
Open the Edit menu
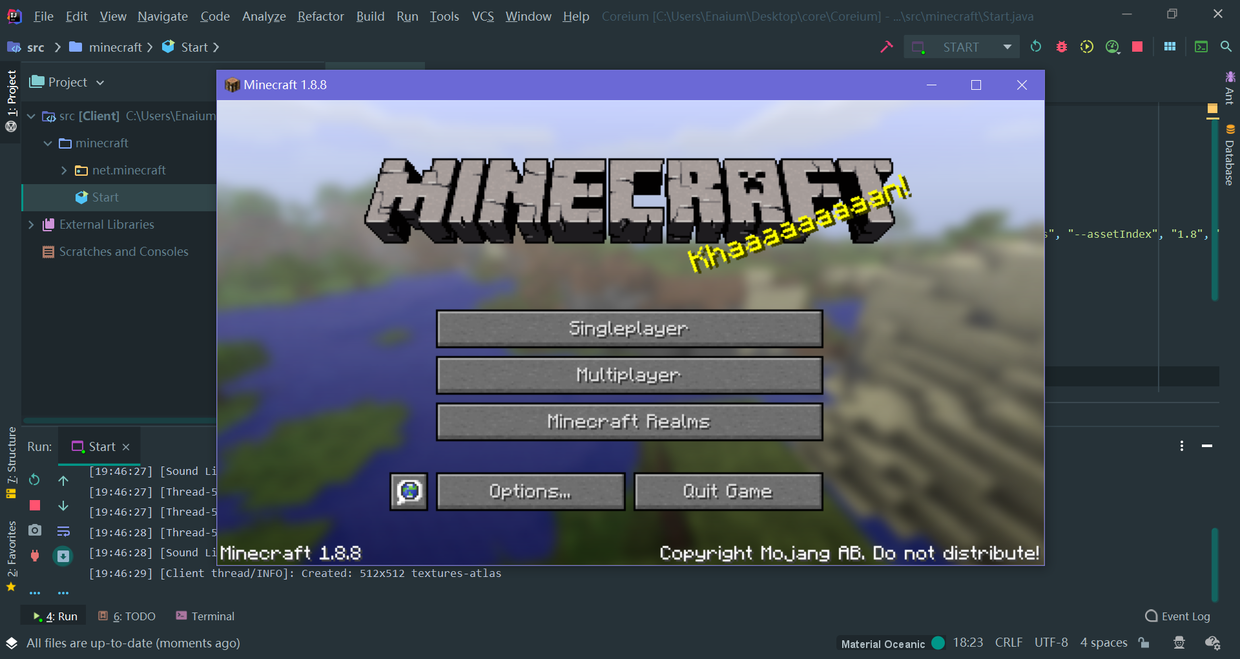[x=77, y=16]
